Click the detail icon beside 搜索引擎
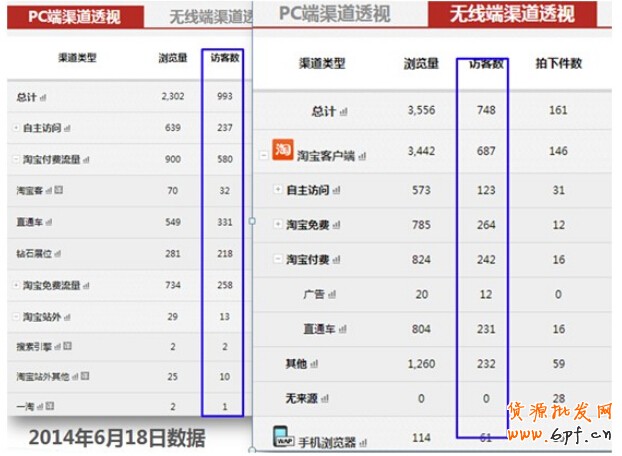 66,347
